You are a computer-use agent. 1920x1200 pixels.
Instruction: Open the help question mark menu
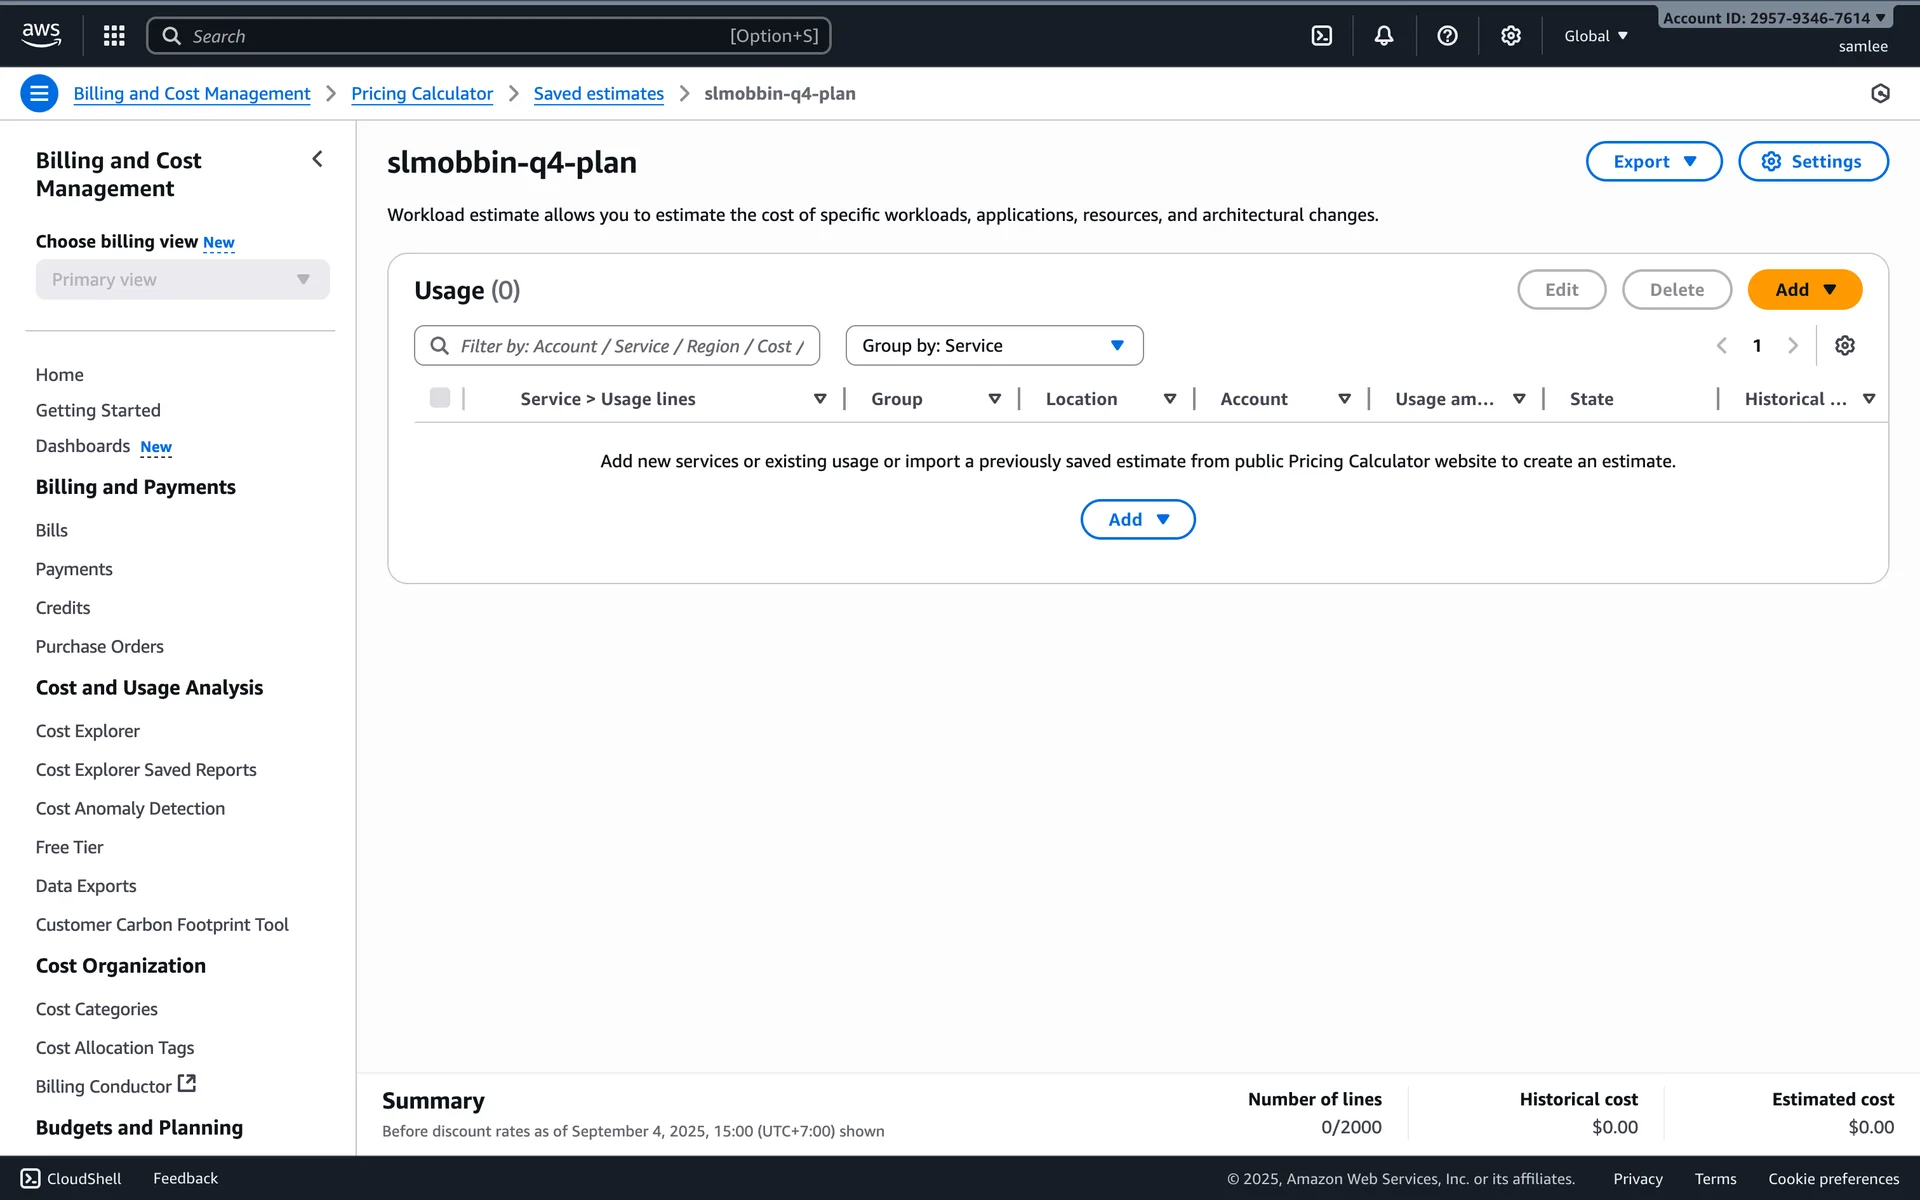(x=1447, y=36)
